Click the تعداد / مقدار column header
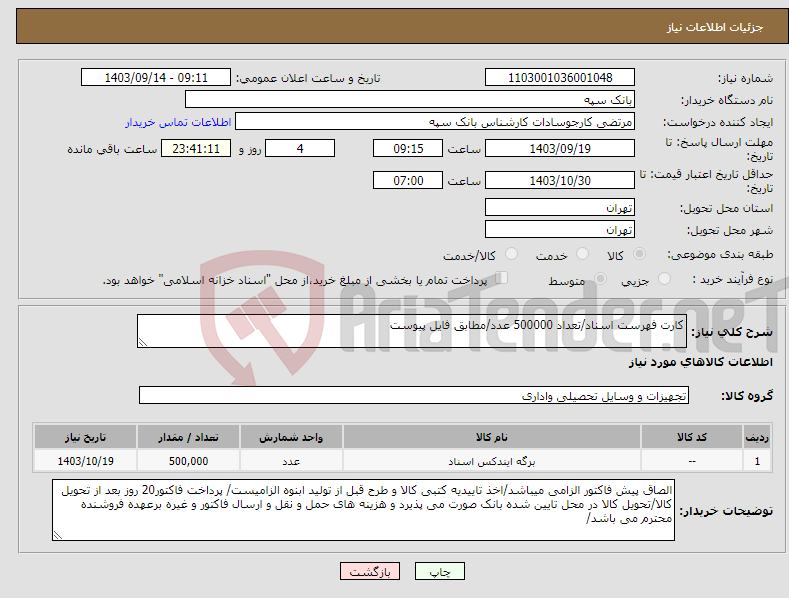Viewport: 789px width, 598px height. click(188, 437)
